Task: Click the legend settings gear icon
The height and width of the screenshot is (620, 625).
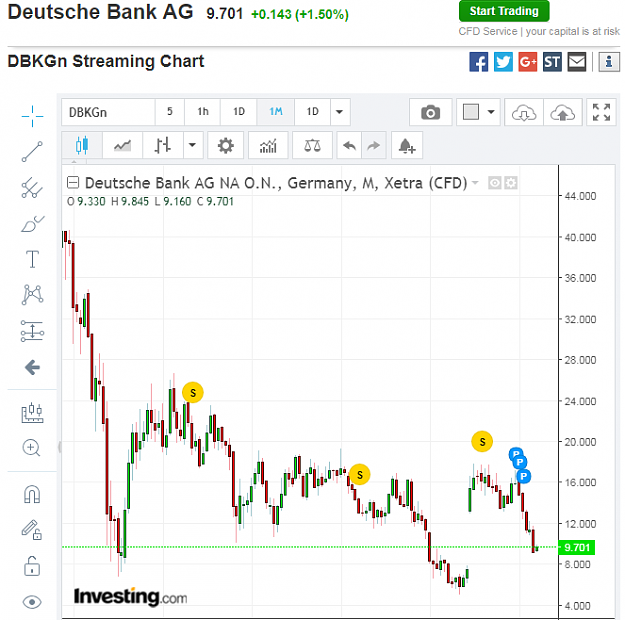Action: pyautogui.click(x=511, y=183)
